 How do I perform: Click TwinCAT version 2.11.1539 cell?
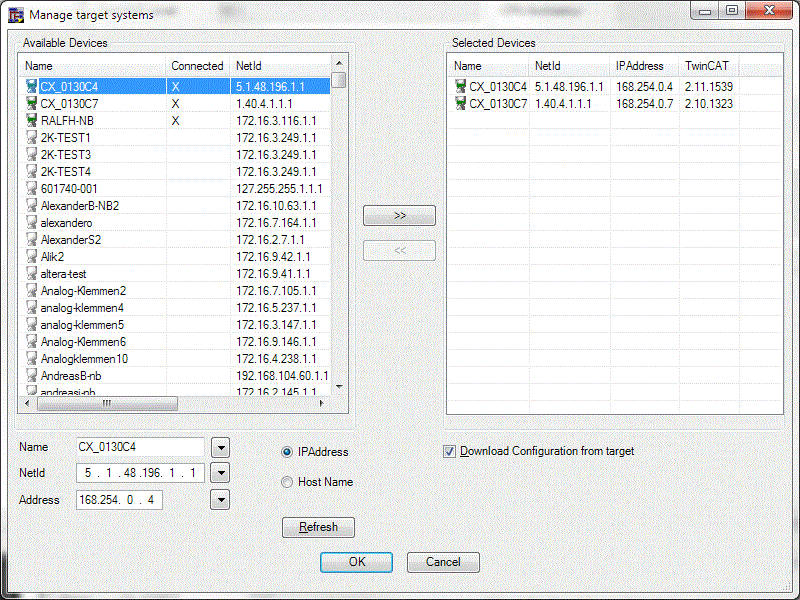709,87
